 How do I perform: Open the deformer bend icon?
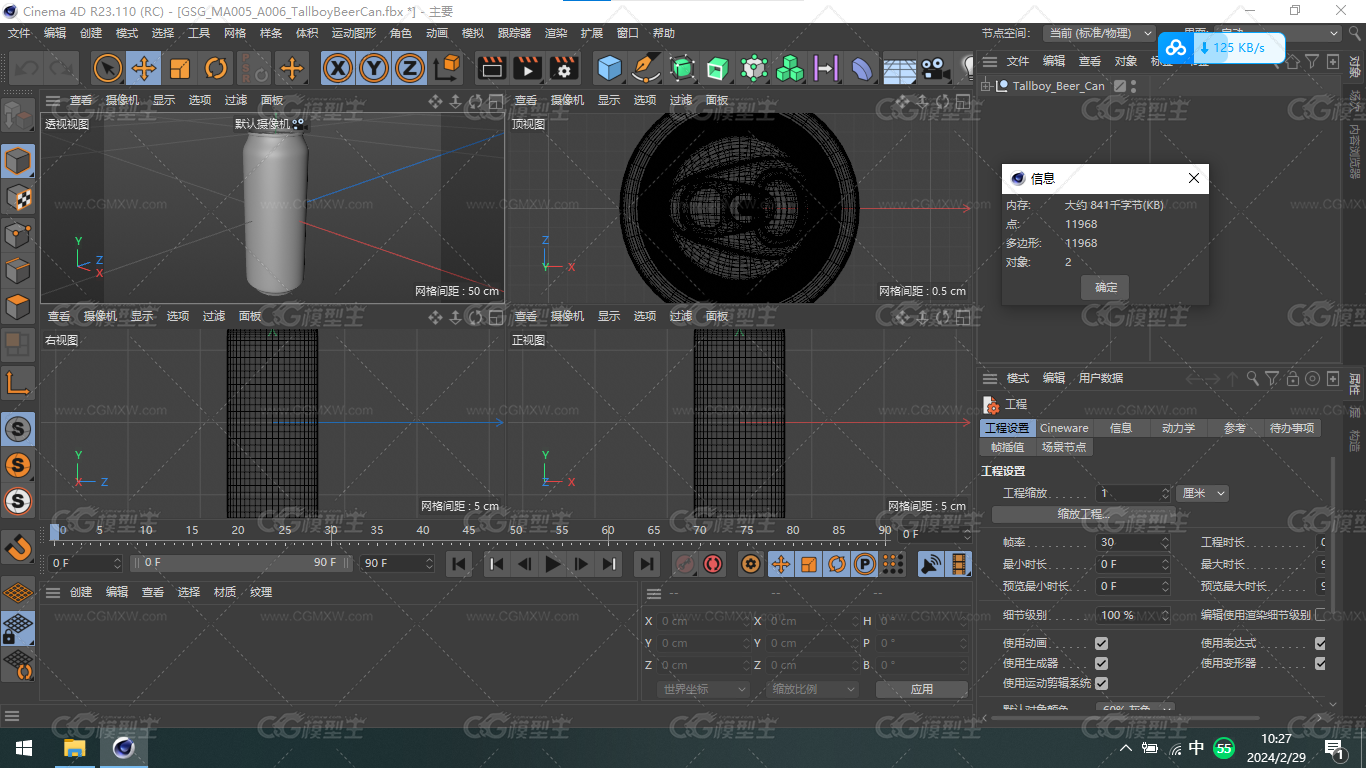pyautogui.click(x=862, y=68)
